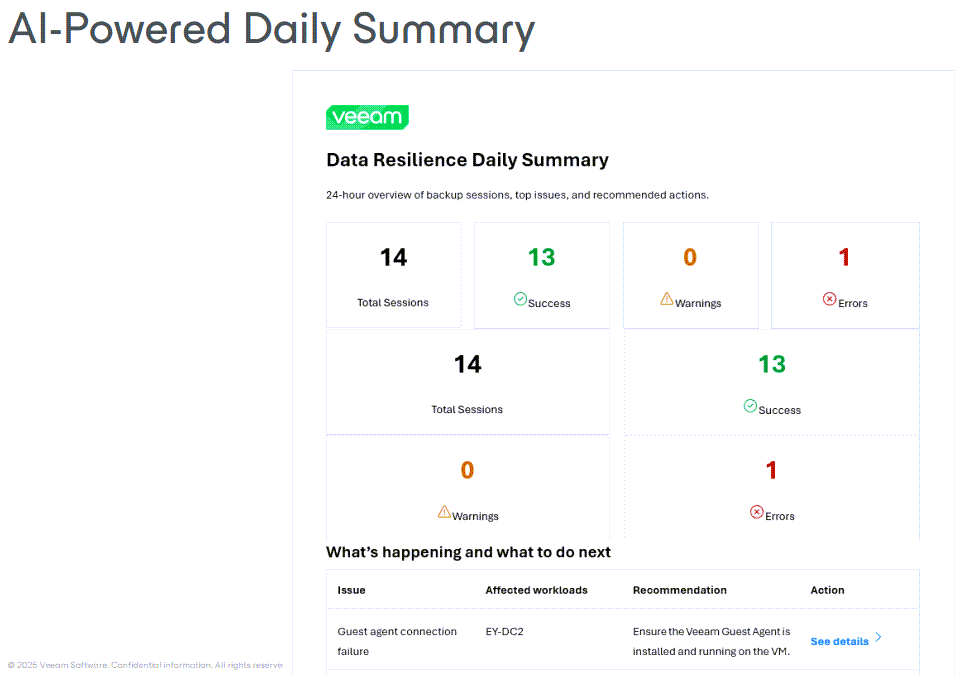Click the green 13 in the small Success card
The height and width of the screenshot is (681, 973).
(541, 257)
